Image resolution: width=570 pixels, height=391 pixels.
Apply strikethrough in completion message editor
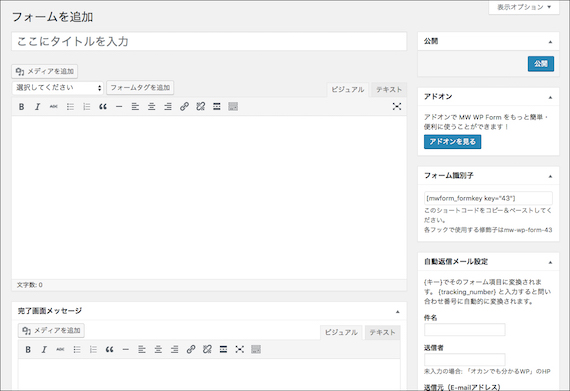tap(60, 350)
